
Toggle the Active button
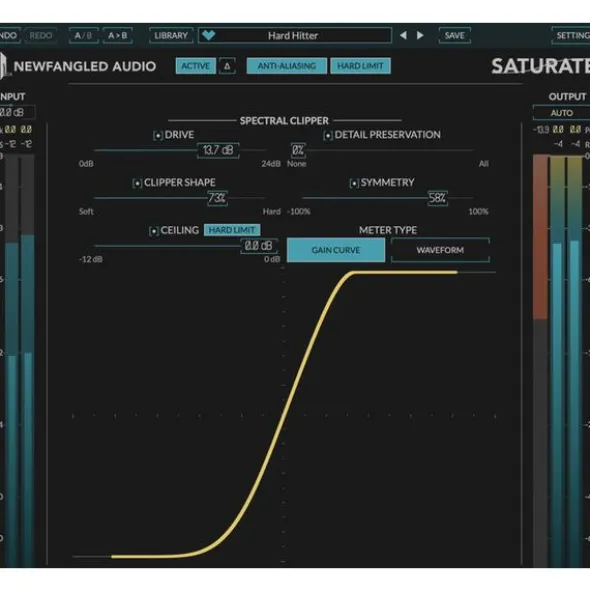click(x=196, y=66)
